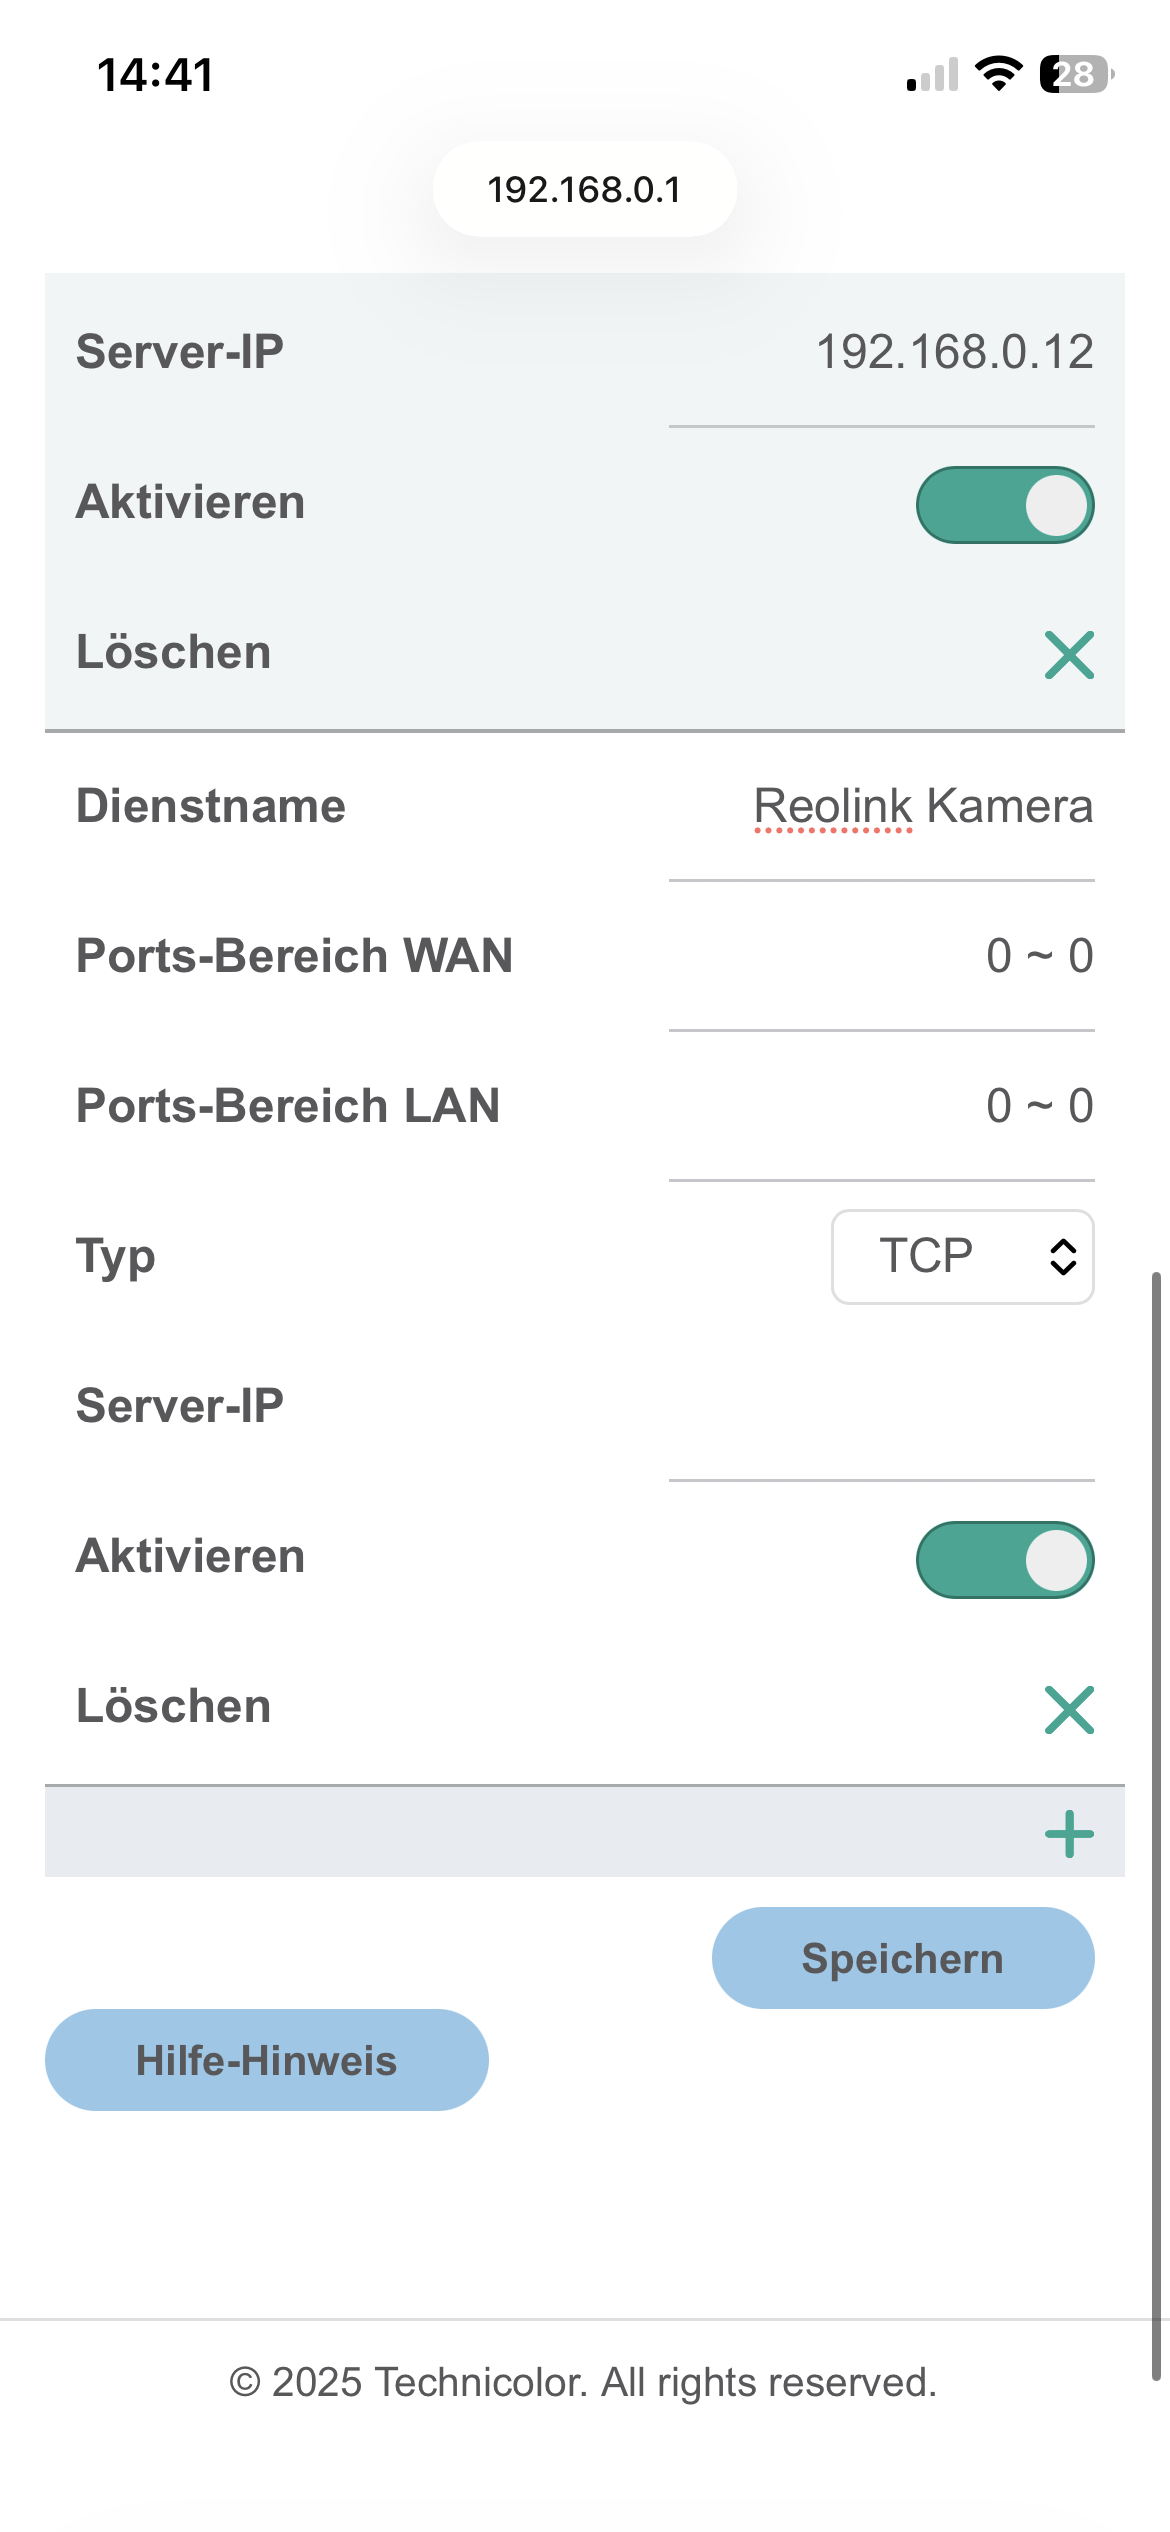Open the Typ TCP dropdown
Screen dimensions: 1170x2532
[940, 1257]
